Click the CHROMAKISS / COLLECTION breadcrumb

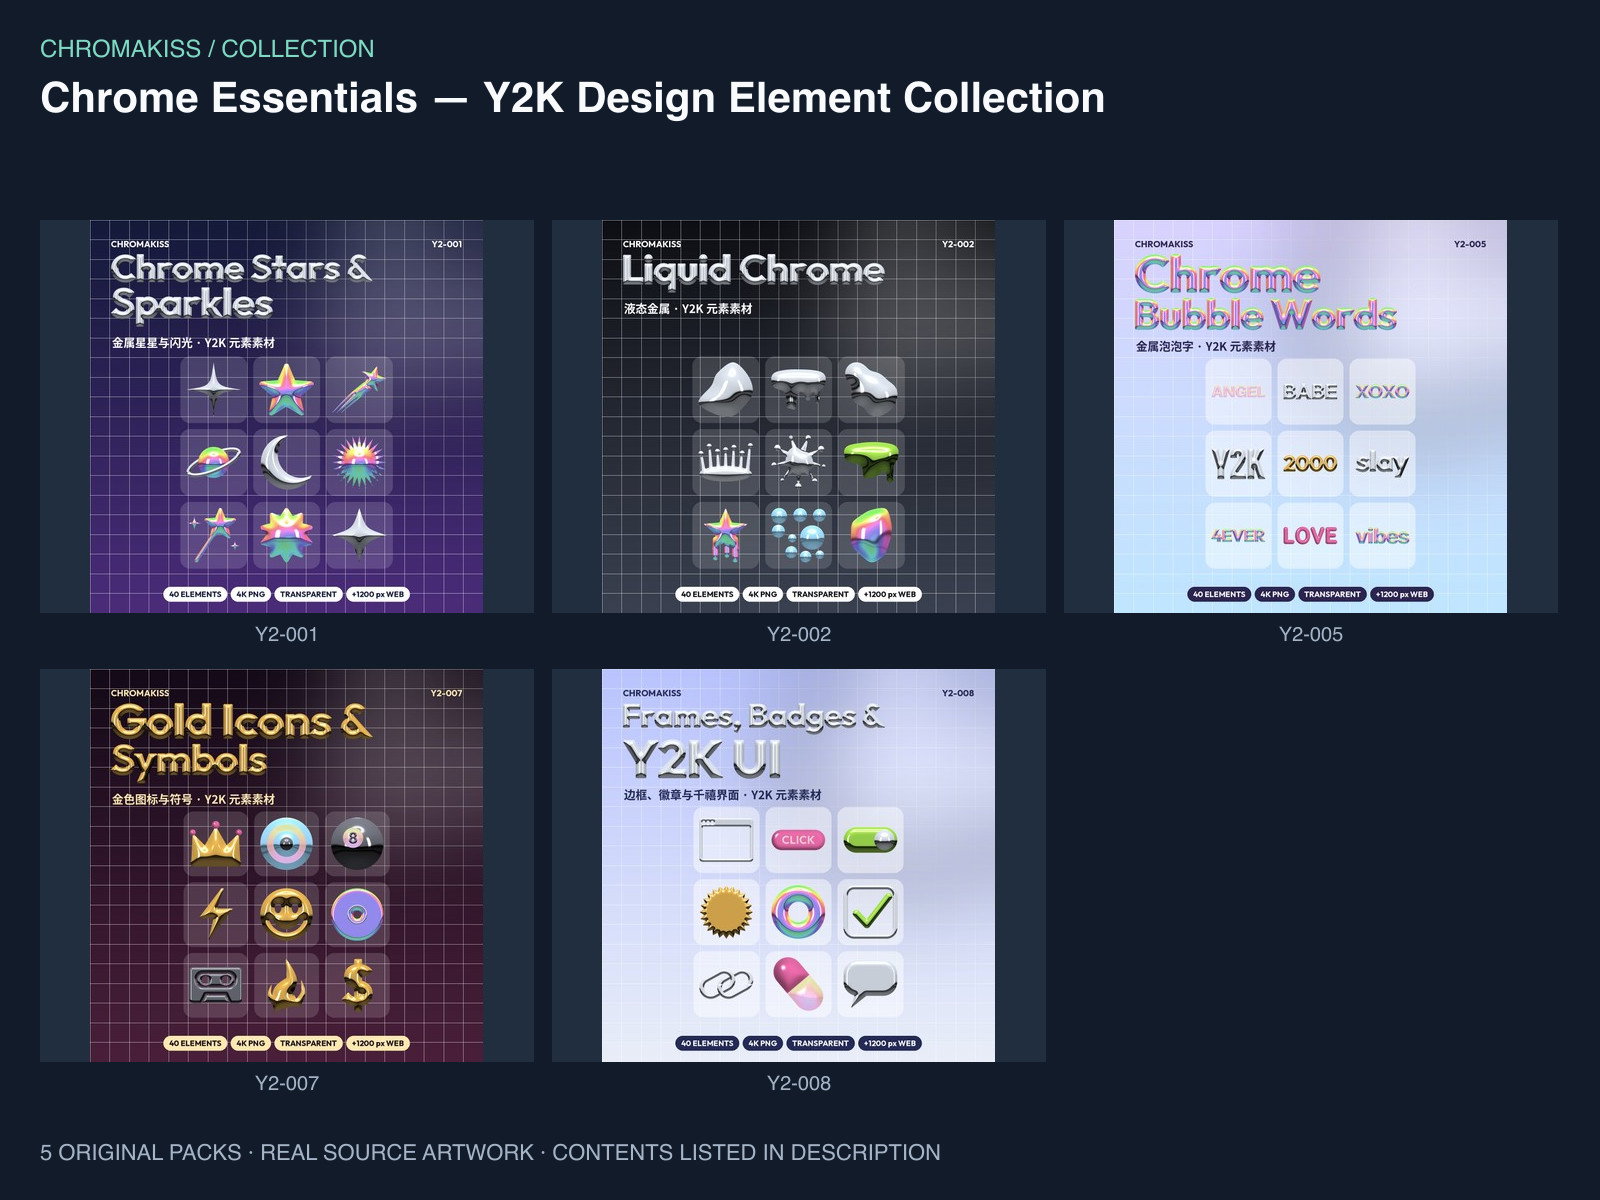pos(207,49)
